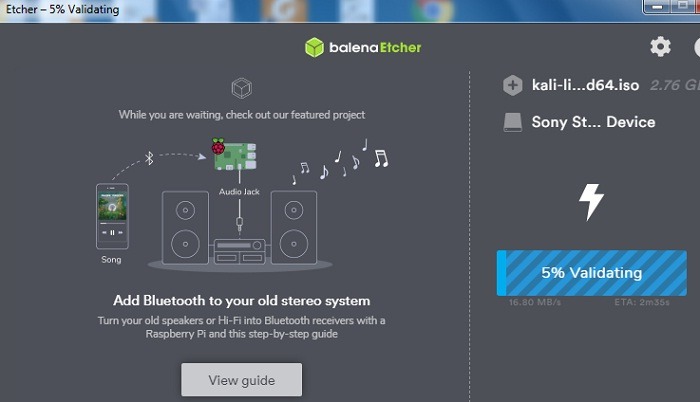Click the Etcher – 5% Validating title bar

[62, 9]
